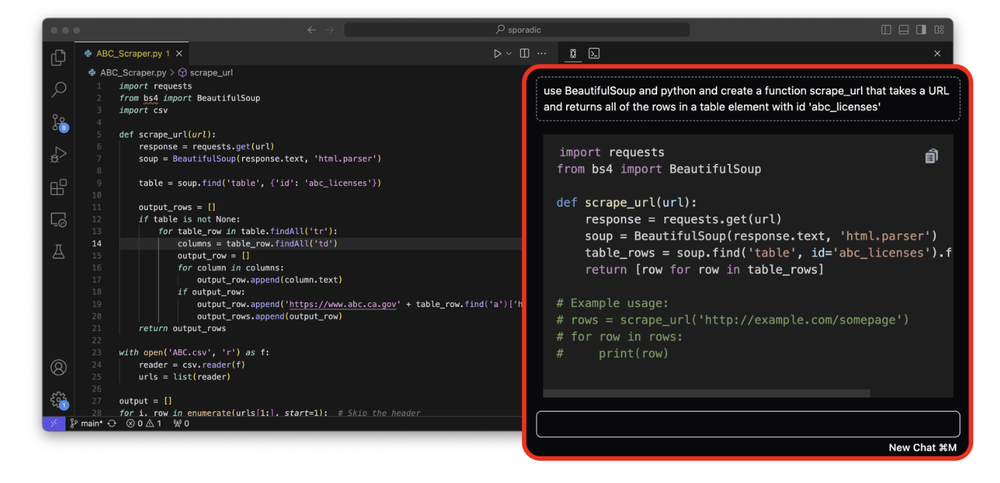Toggle the secondary side bar layout

pos(921,30)
